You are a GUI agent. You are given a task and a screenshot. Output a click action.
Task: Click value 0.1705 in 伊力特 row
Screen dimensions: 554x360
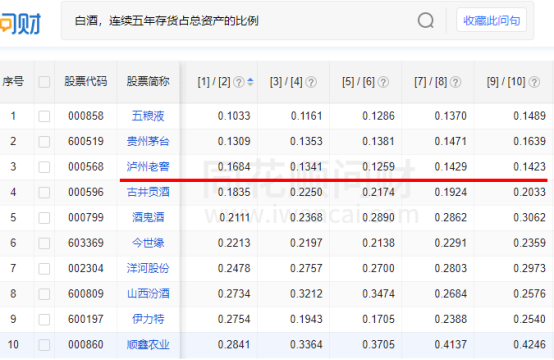coord(378,319)
